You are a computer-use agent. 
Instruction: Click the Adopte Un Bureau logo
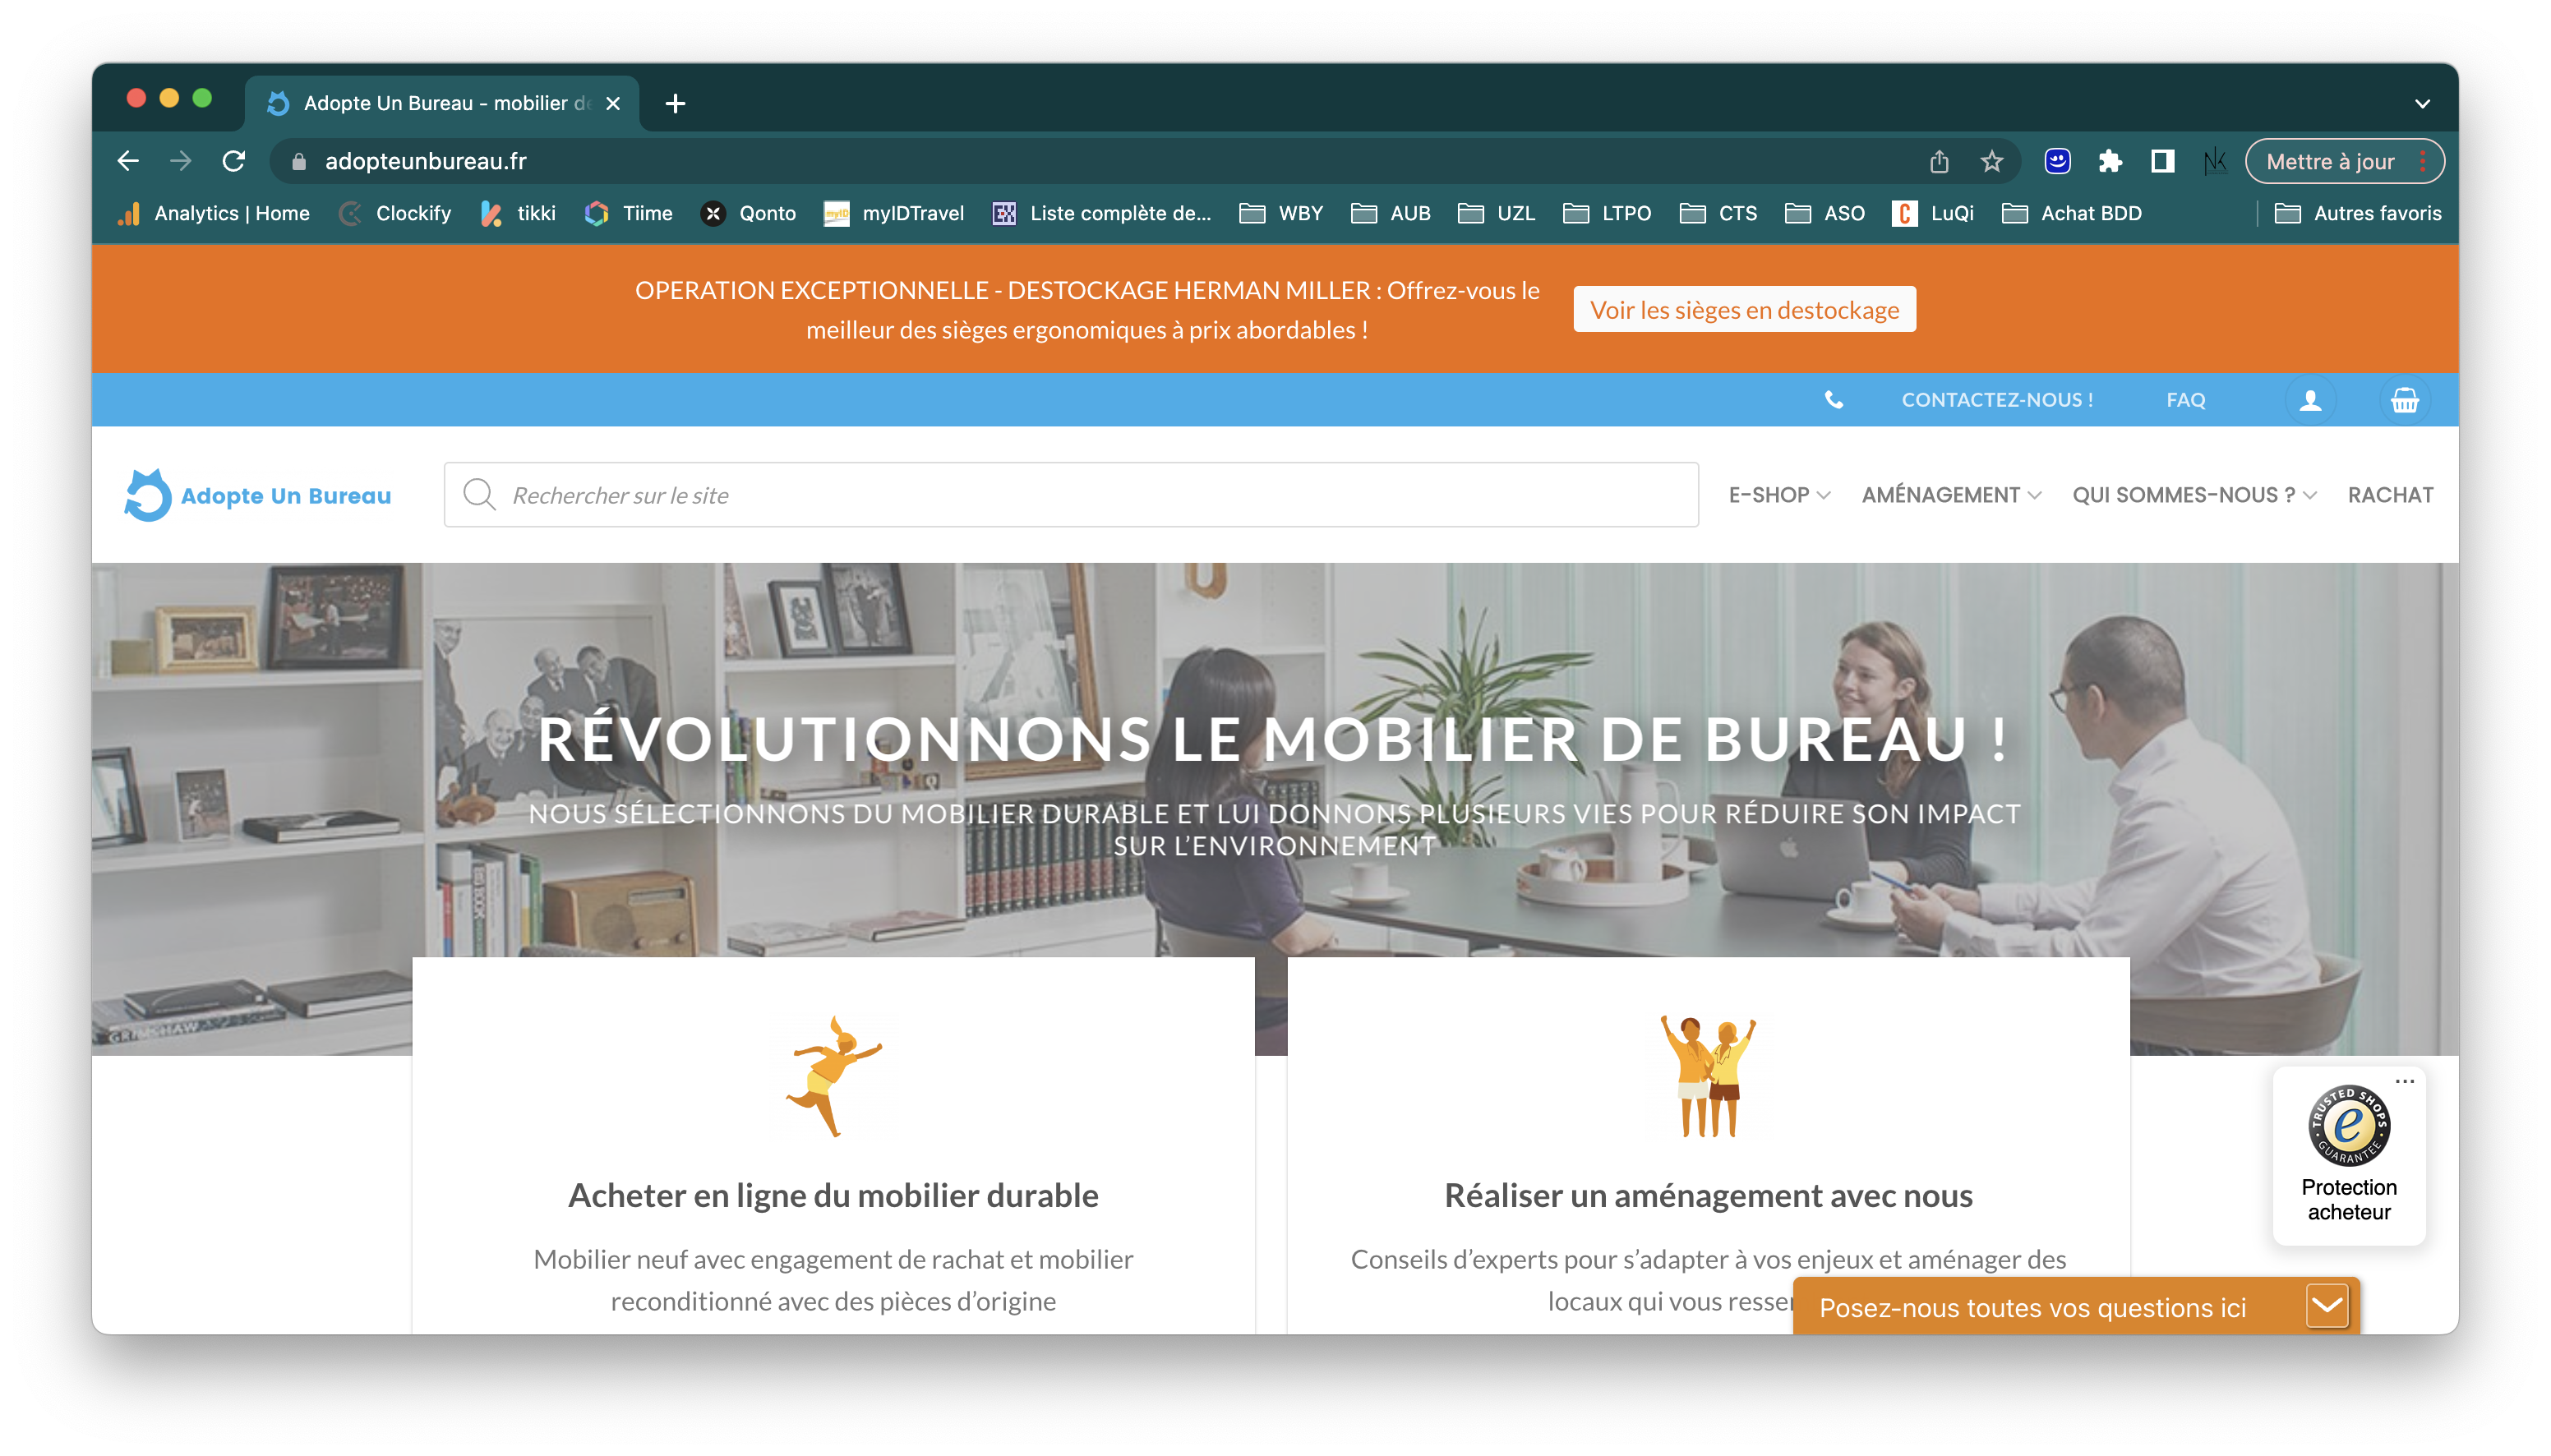(257, 495)
